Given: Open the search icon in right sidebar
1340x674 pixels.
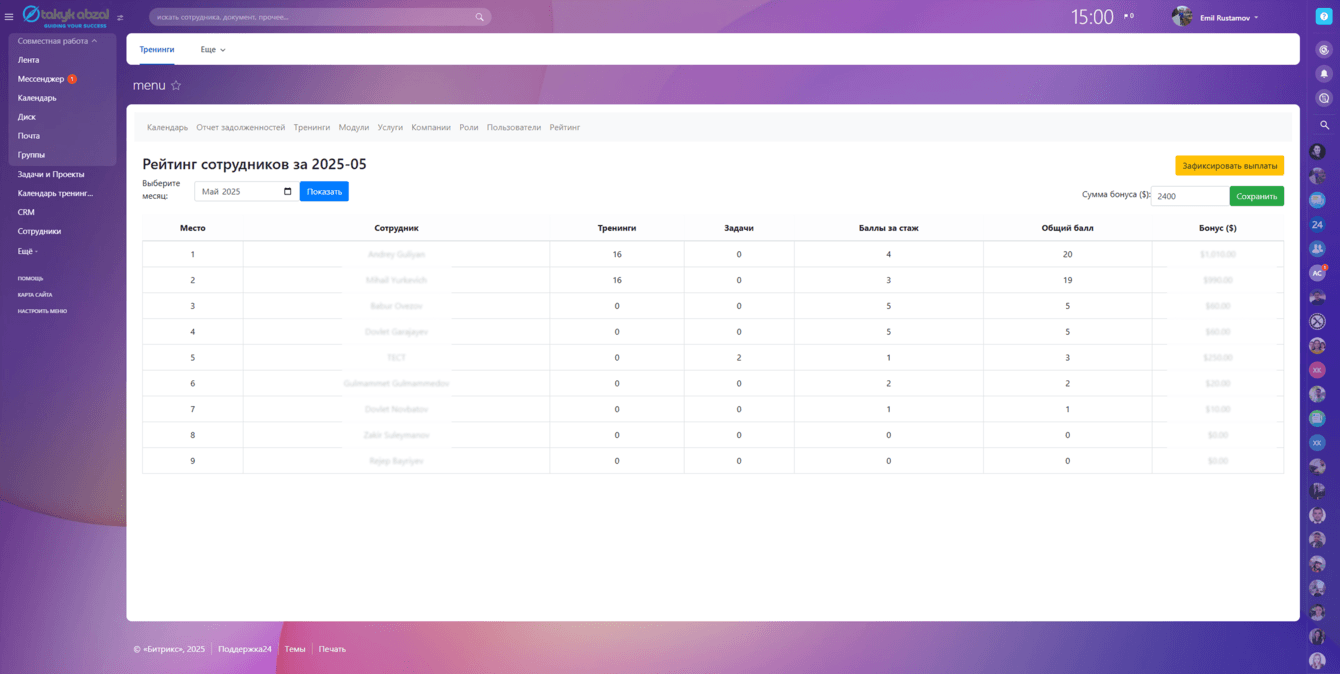Looking at the screenshot, I should pyautogui.click(x=1324, y=125).
